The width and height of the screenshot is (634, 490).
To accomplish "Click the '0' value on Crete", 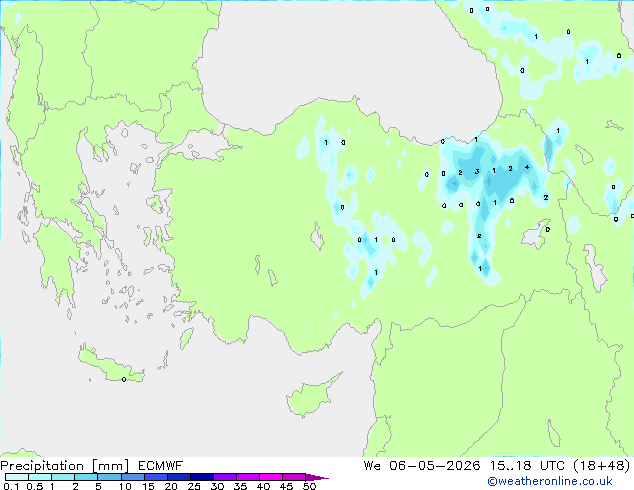I will point(124,379).
